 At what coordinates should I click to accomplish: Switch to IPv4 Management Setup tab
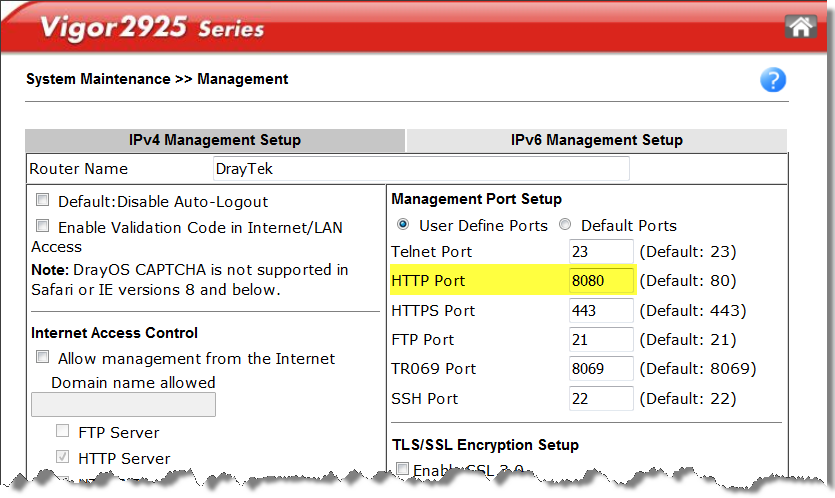tap(215, 140)
